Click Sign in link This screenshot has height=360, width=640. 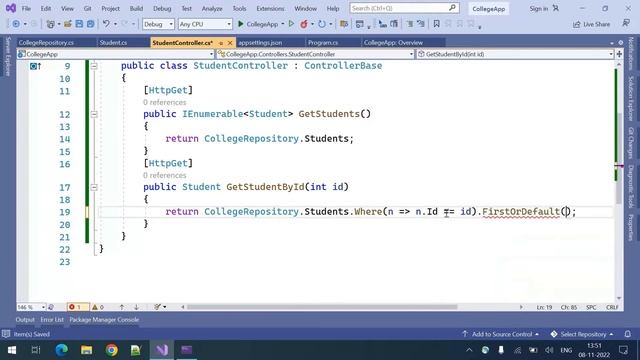(x=539, y=8)
